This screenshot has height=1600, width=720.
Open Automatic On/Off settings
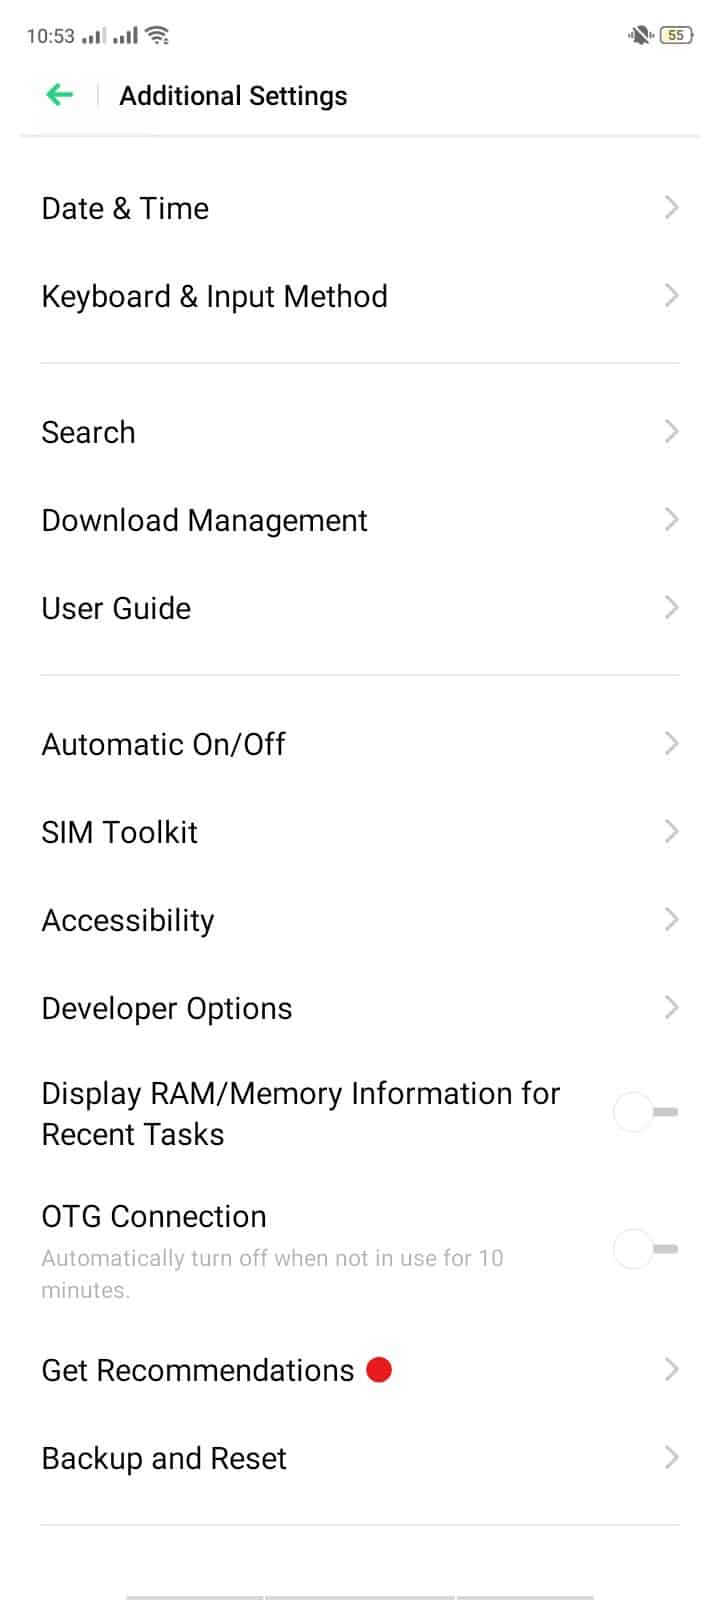[164, 744]
